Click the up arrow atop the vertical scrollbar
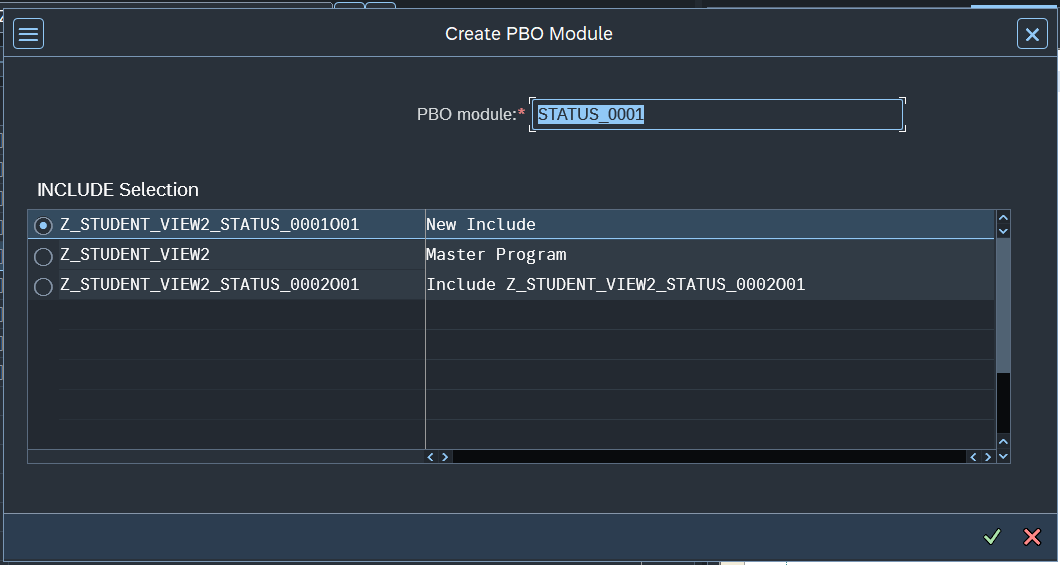This screenshot has height=565, width=1060. (1003, 217)
